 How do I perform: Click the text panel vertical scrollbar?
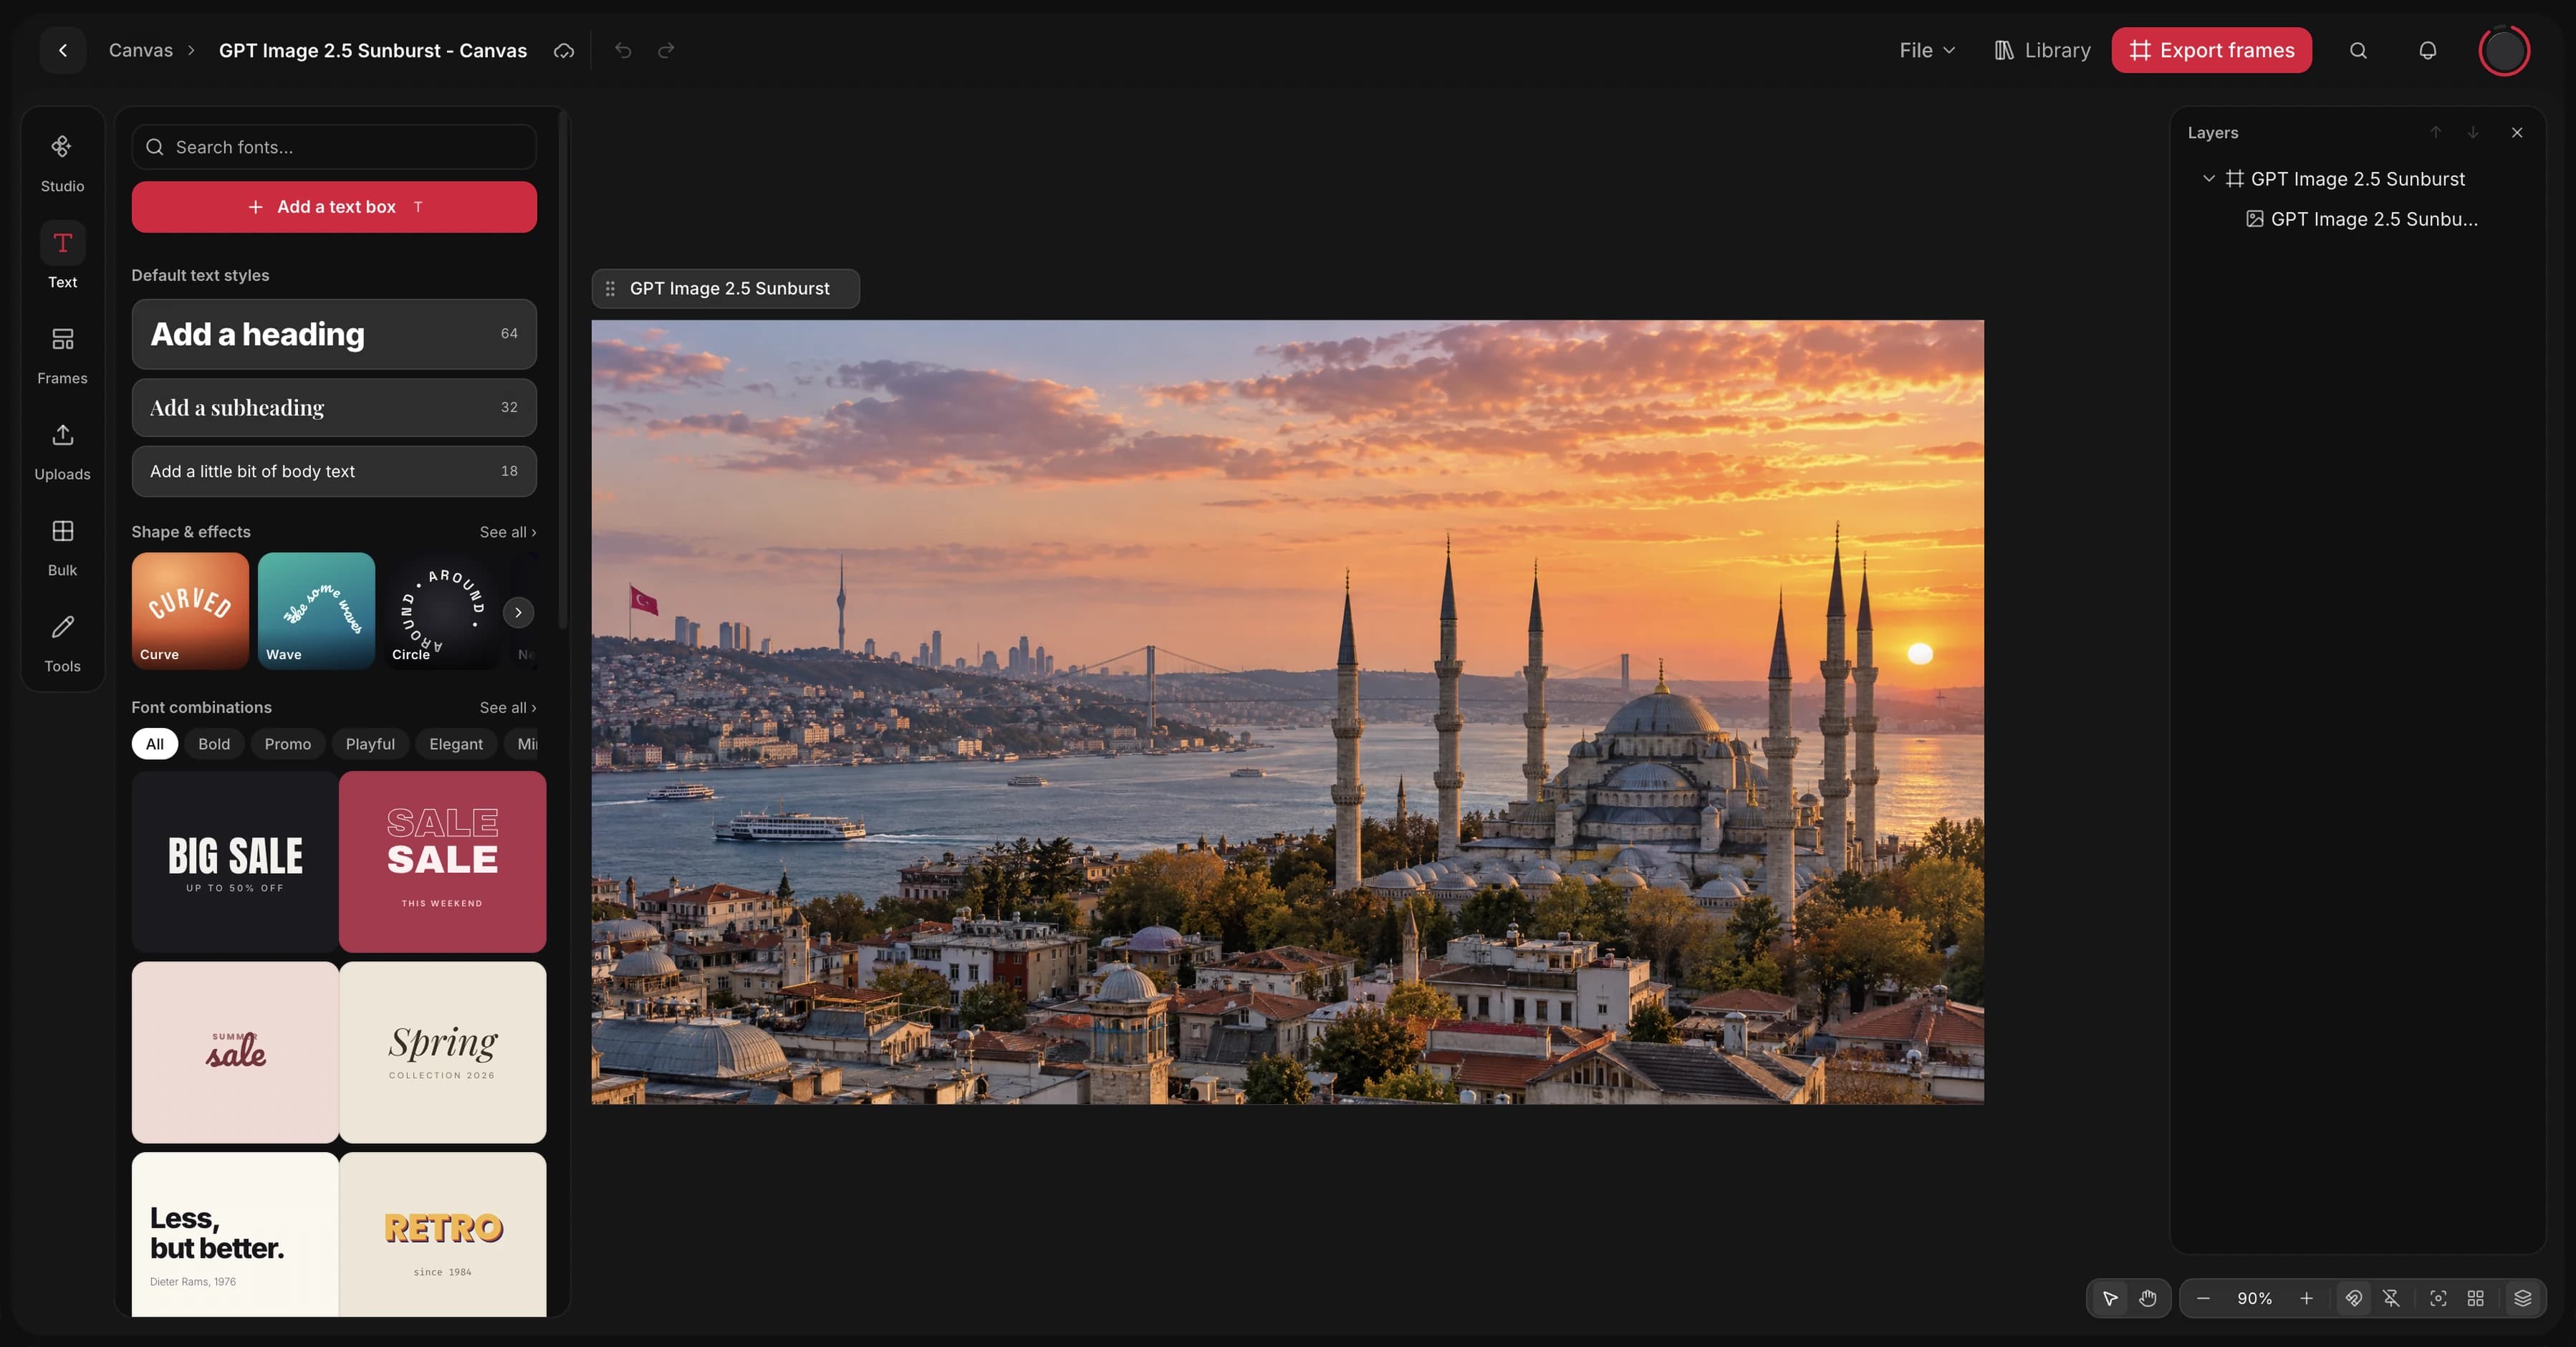tap(563, 370)
